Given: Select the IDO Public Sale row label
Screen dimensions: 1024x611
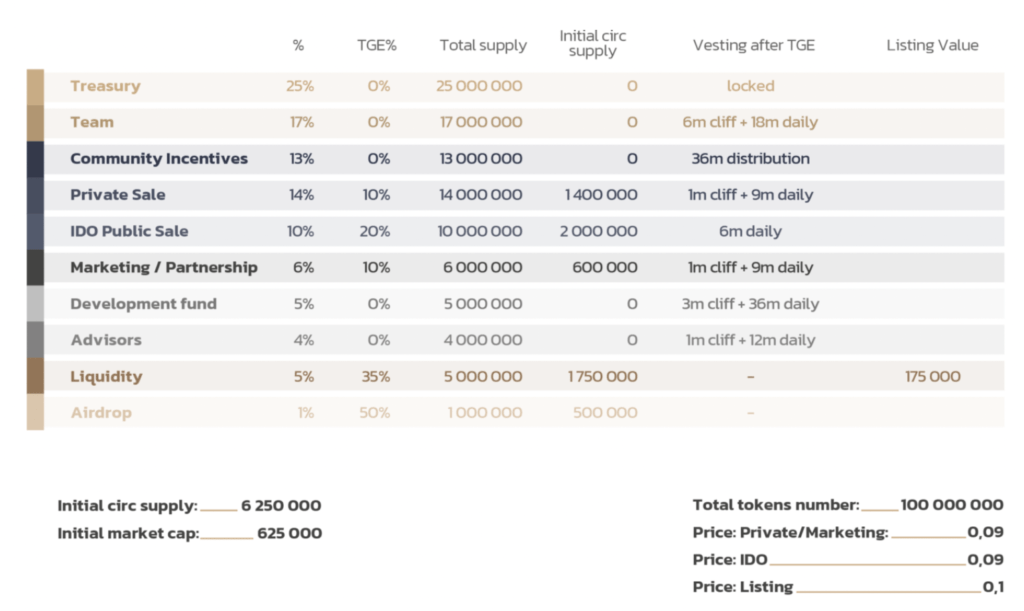Looking at the screenshot, I should coord(129,231).
